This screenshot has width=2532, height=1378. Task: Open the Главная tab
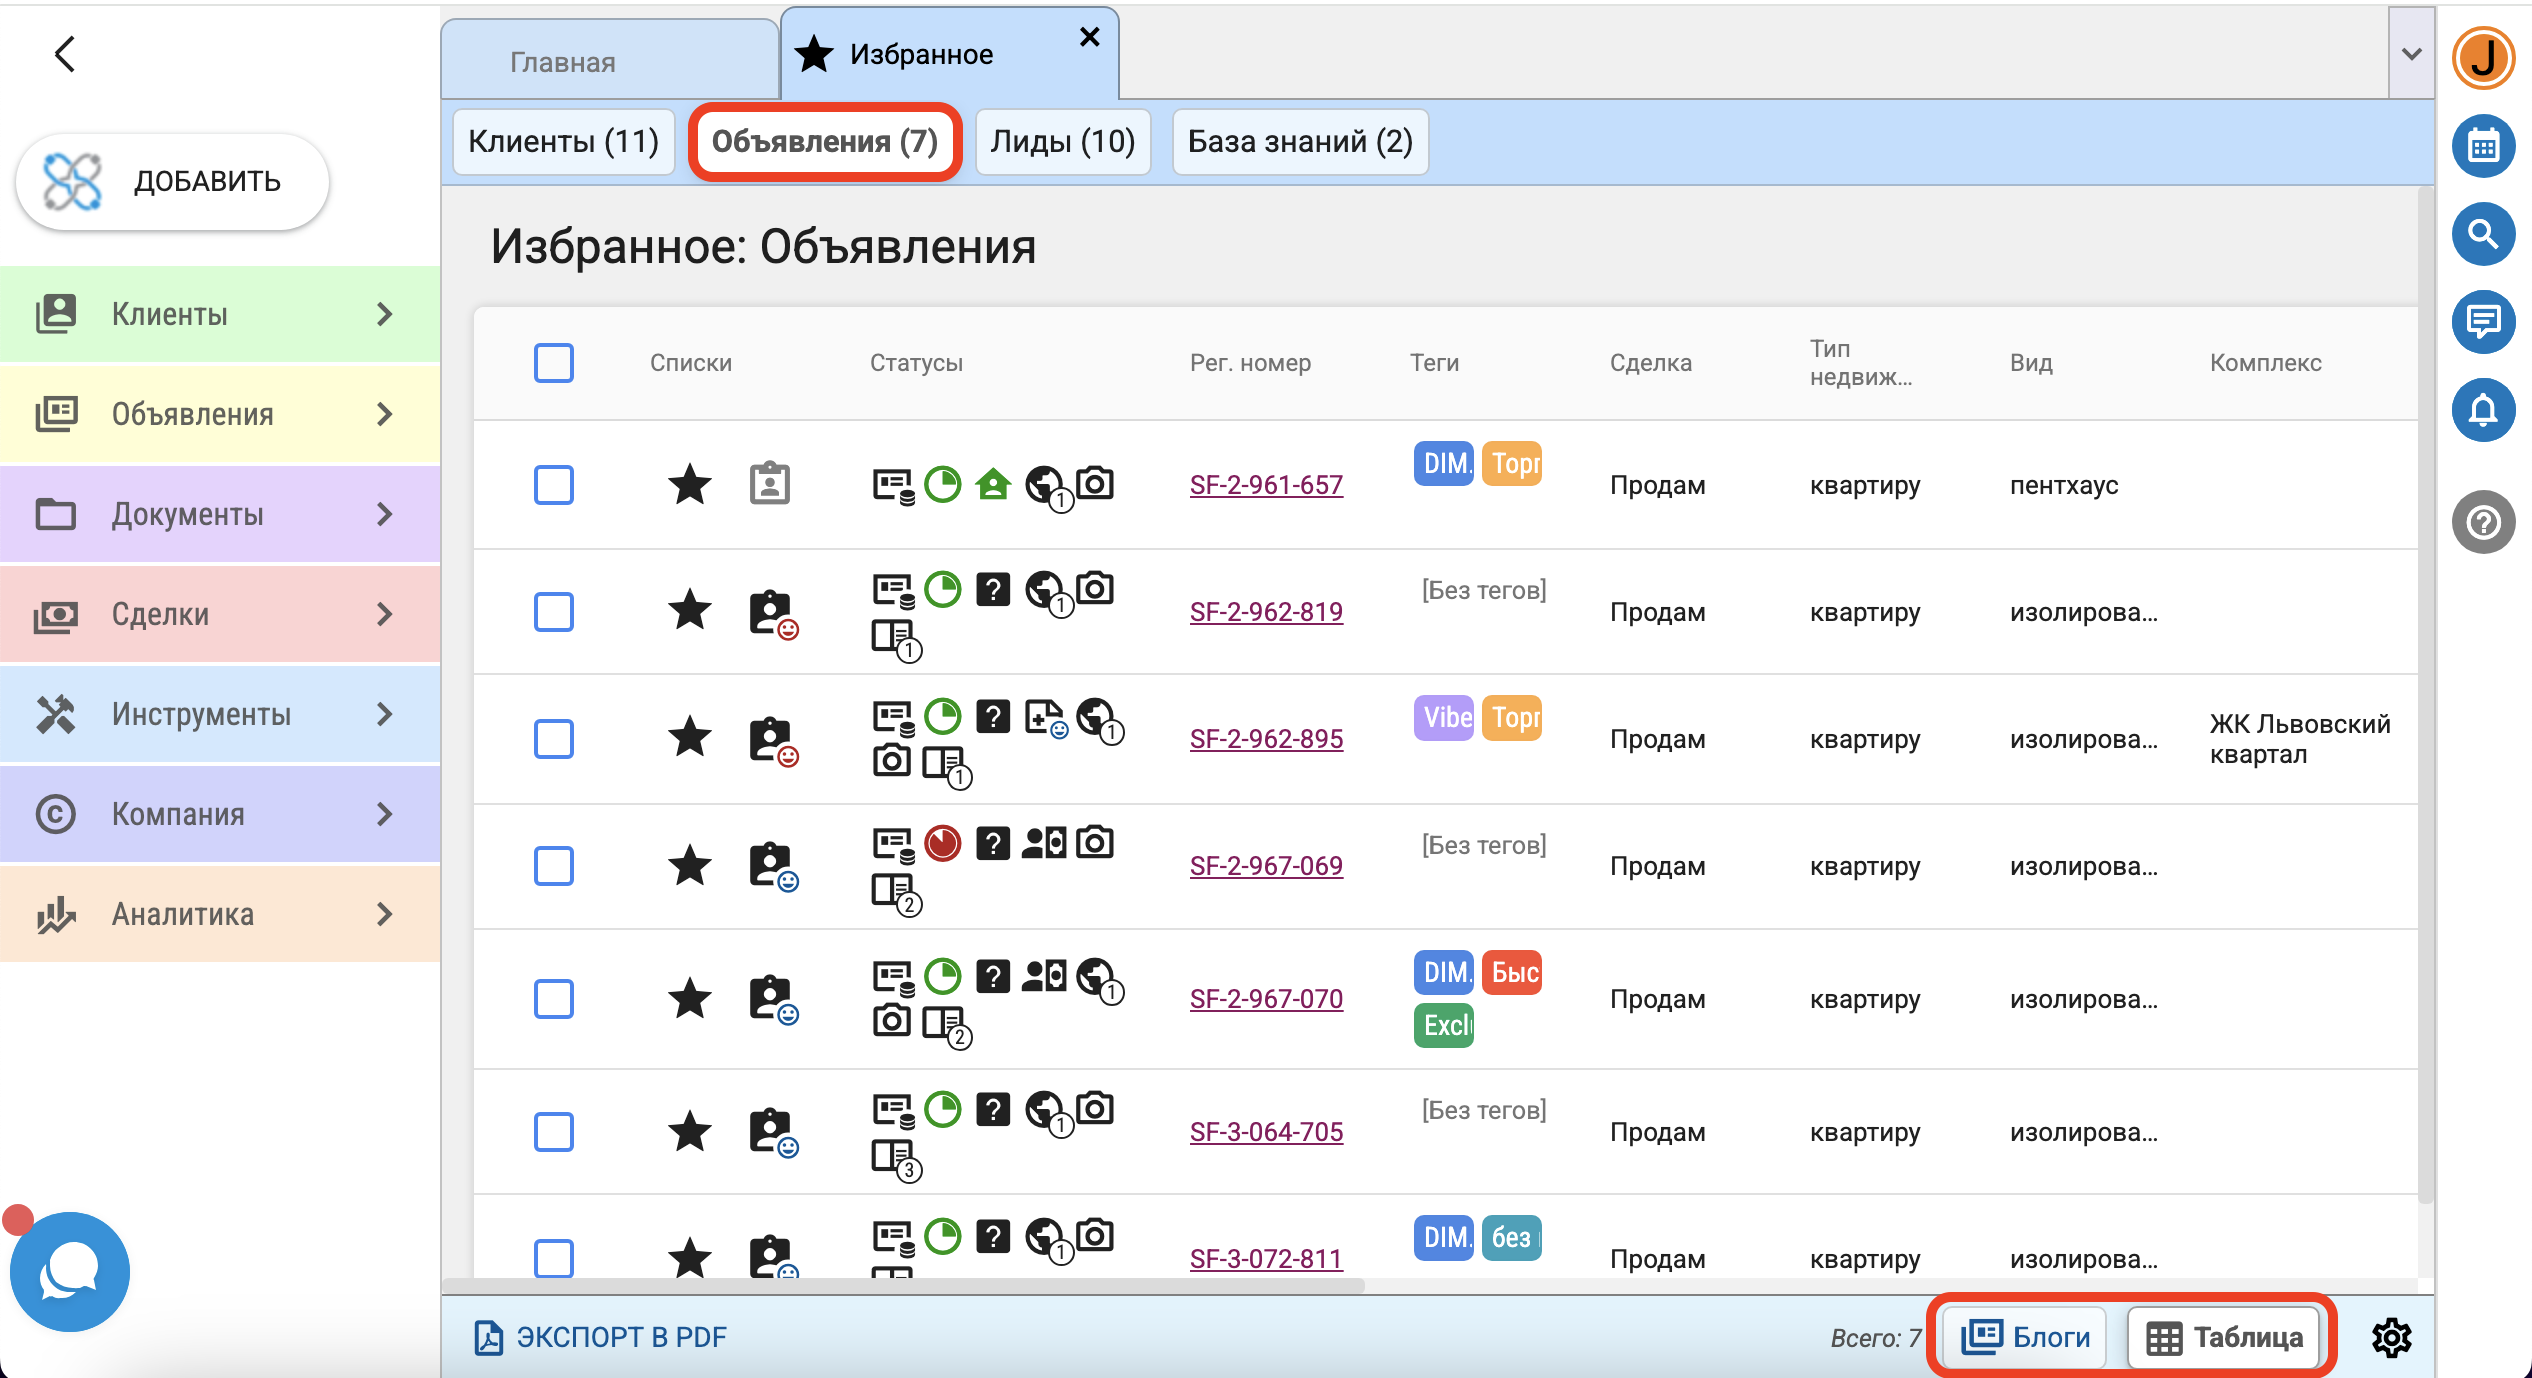point(563,62)
